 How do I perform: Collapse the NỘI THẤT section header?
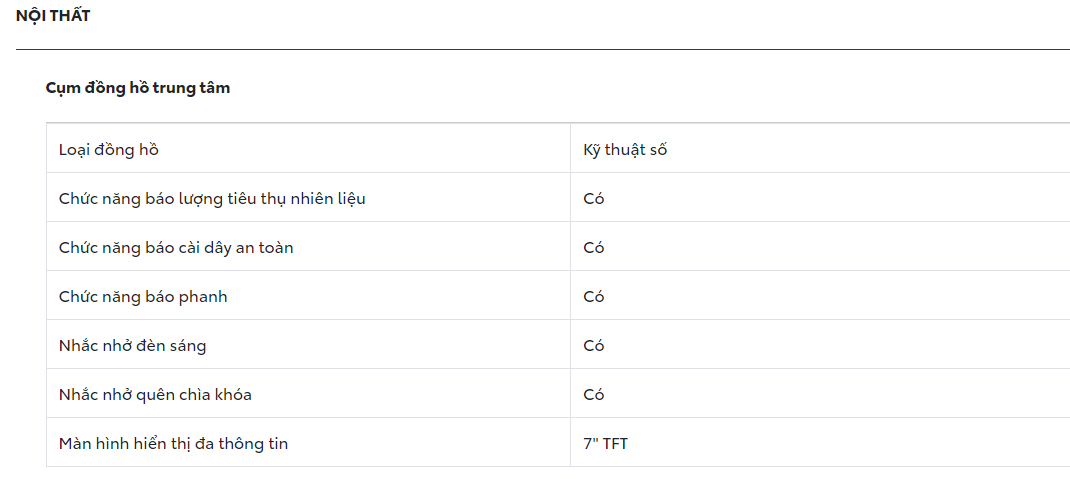pyautogui.click(x=53, y=16)
